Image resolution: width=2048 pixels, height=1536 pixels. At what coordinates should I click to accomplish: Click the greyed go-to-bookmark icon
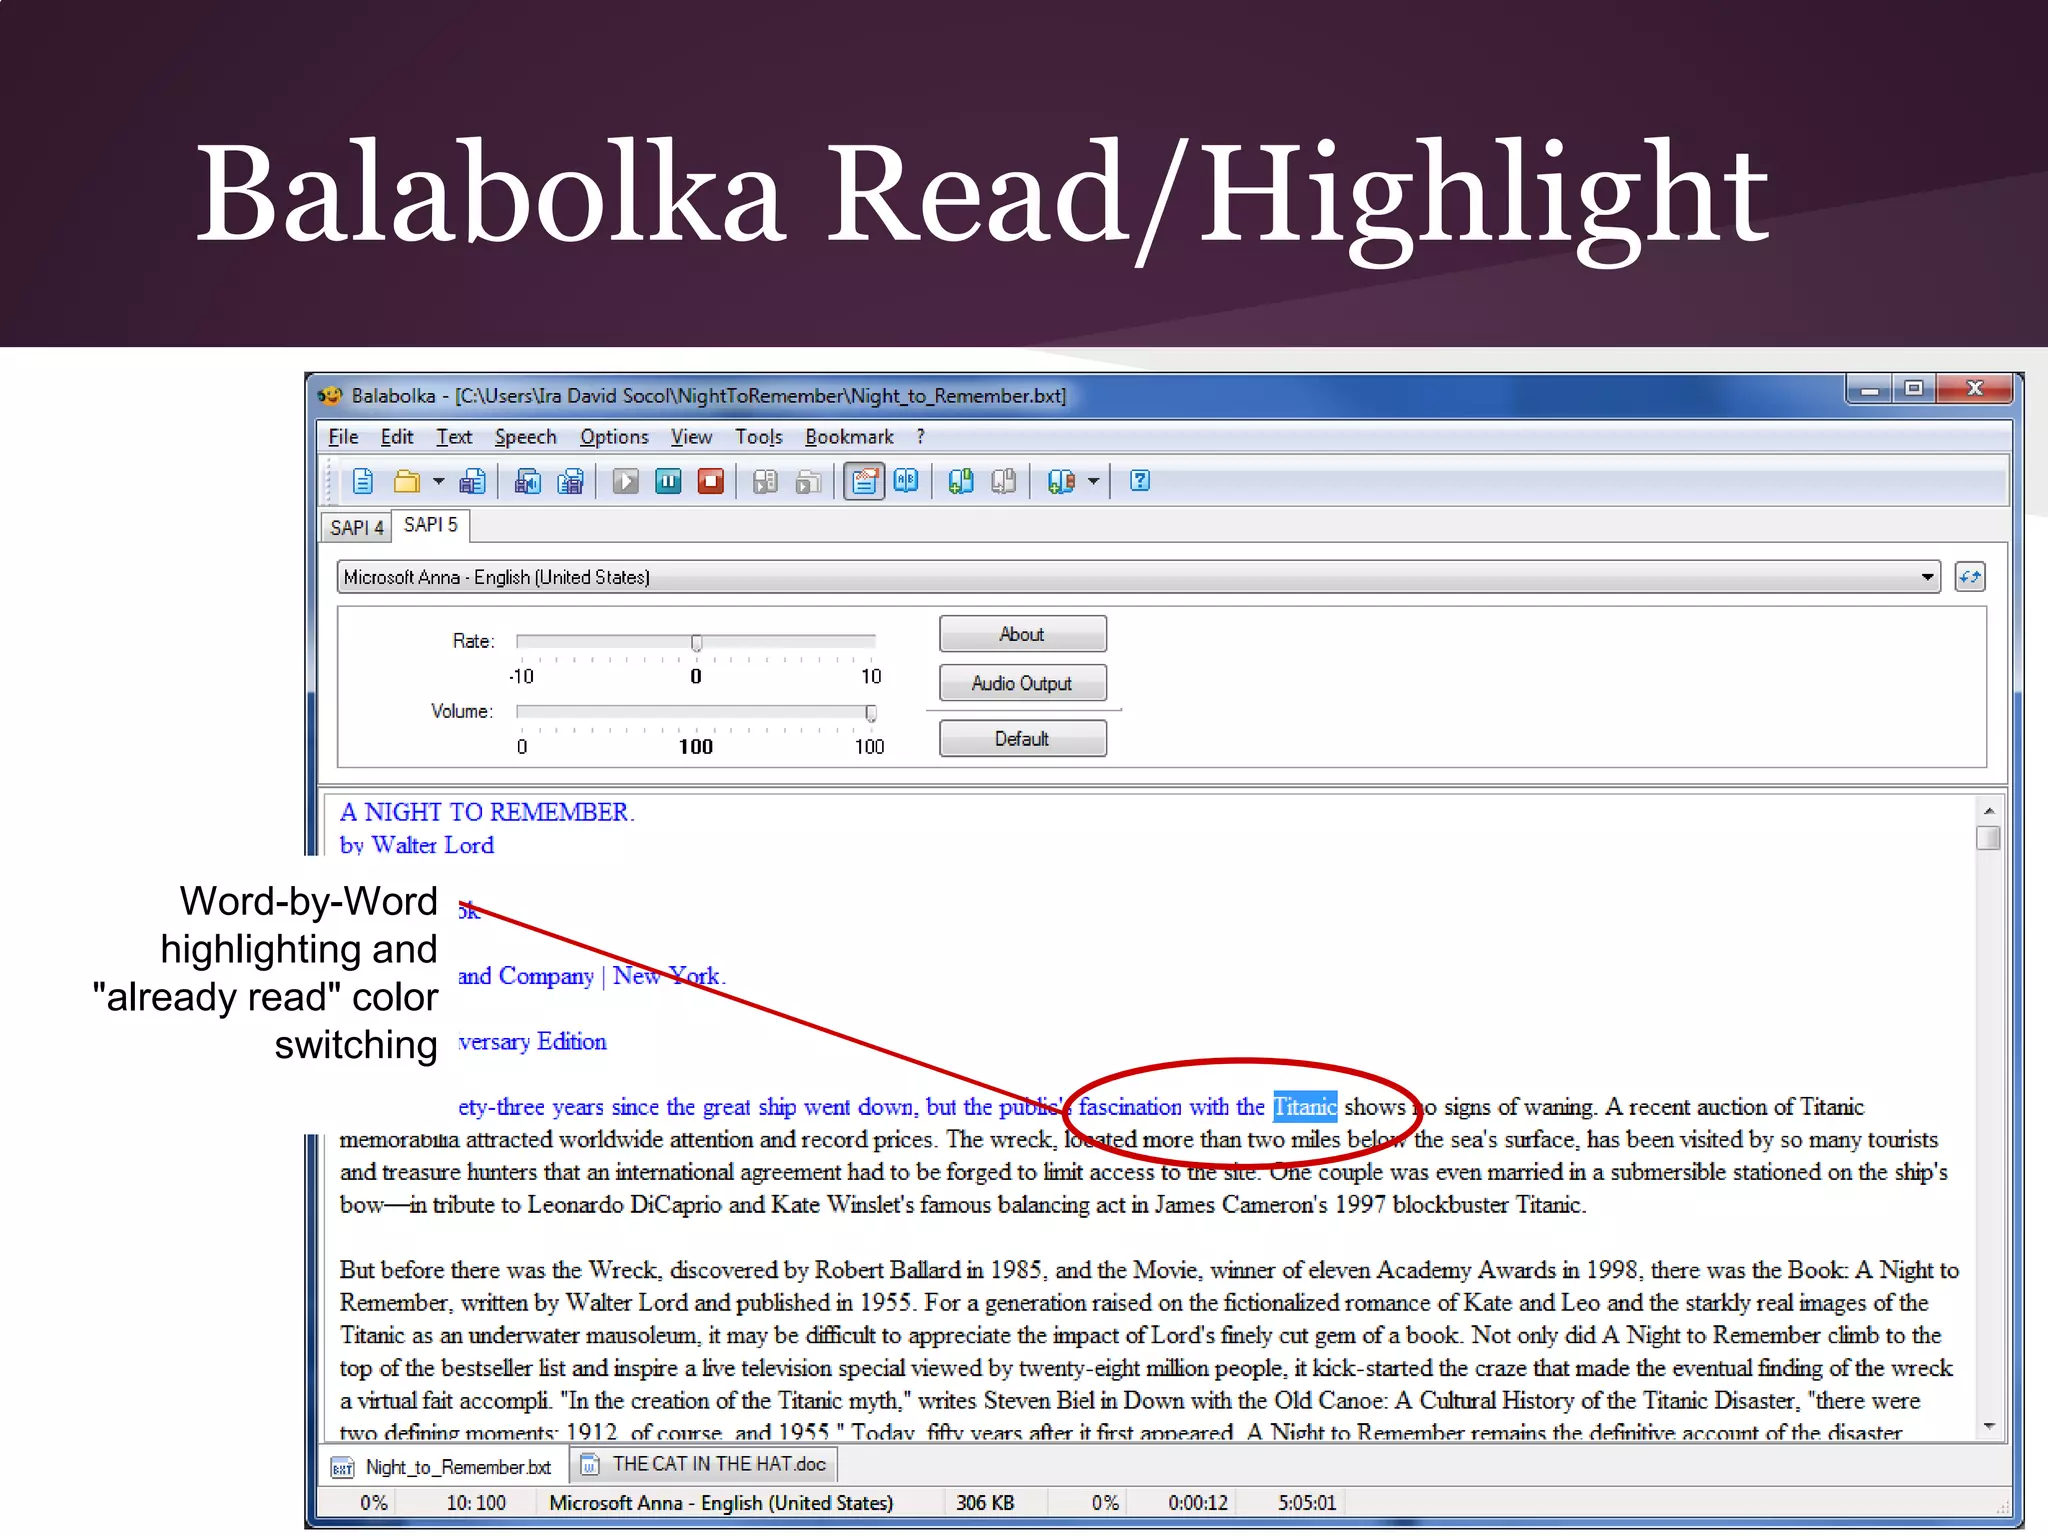[x=1003, y=482]
